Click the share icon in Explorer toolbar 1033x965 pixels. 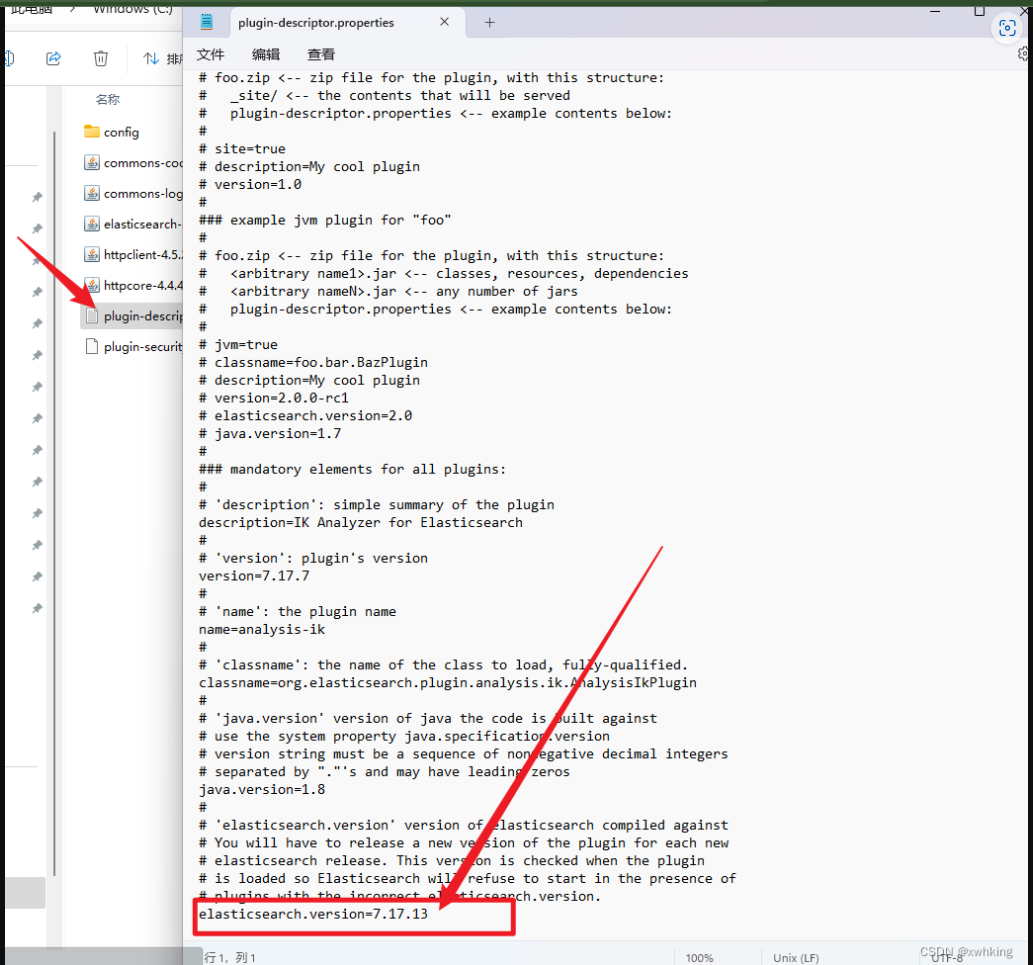54,58
